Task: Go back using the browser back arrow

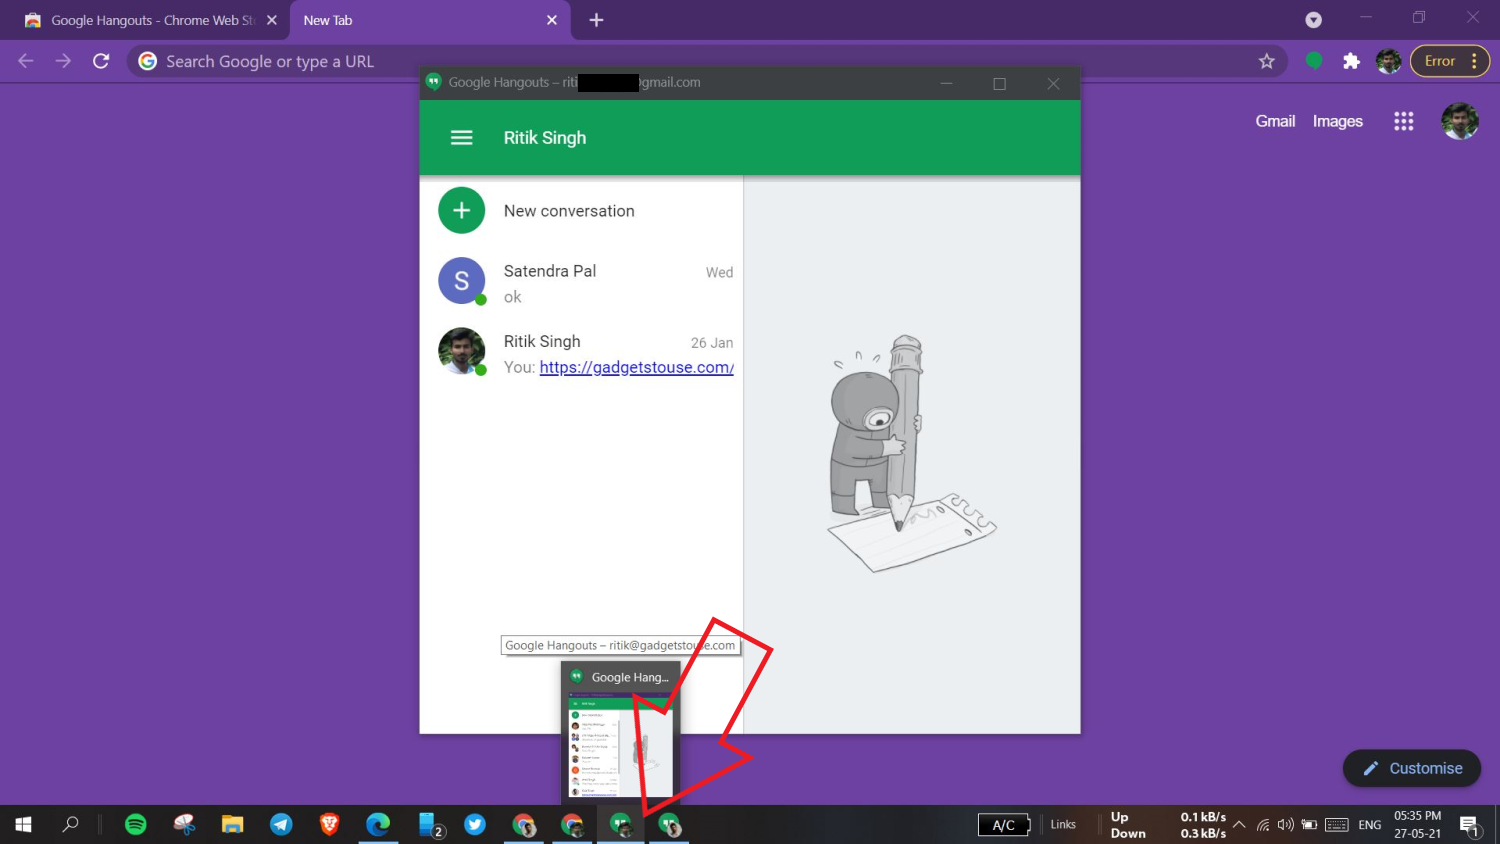Action: click(x=26, y=61)
